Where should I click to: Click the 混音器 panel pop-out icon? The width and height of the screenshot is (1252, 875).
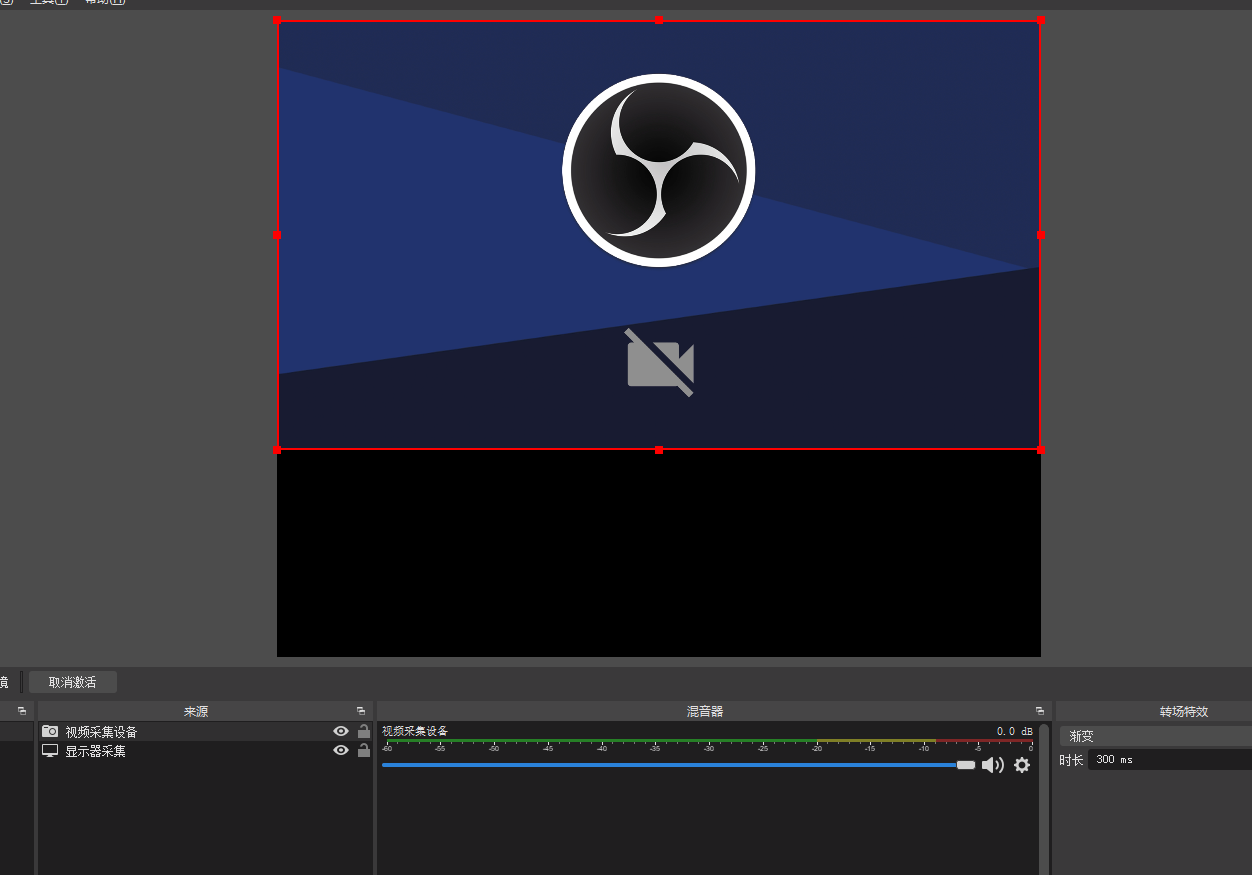[1039, 711]
